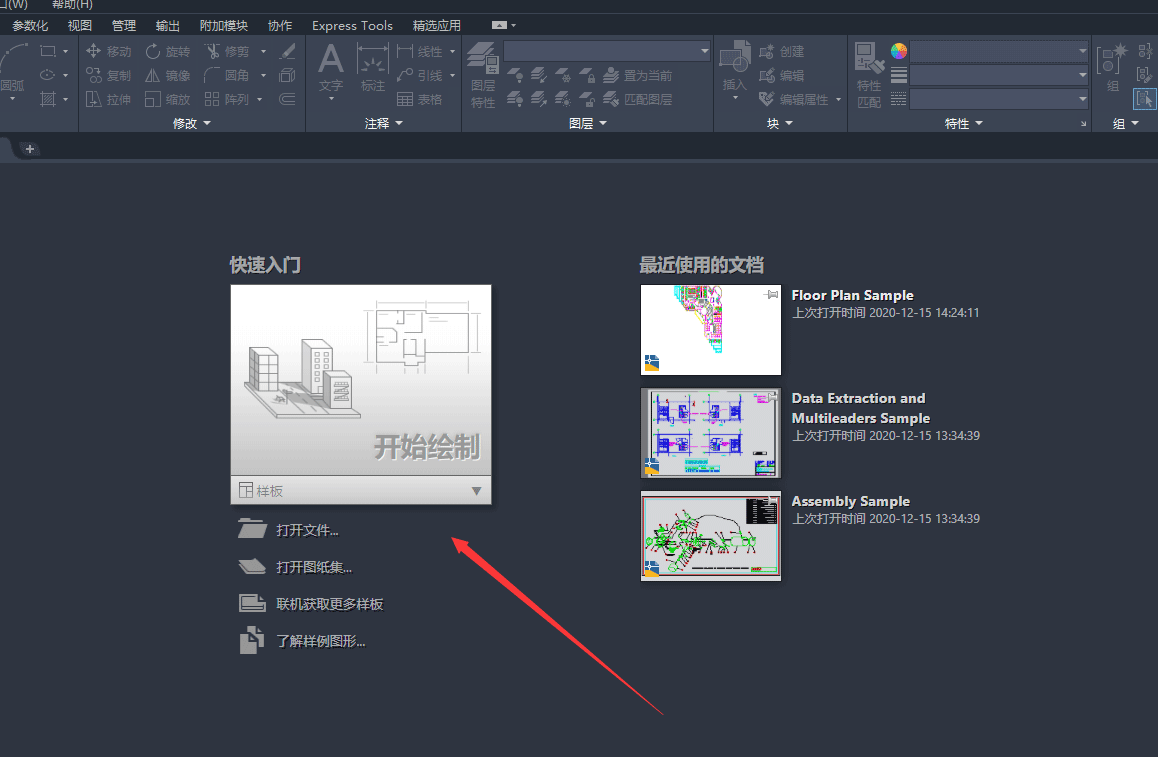Select the Linear (线性) dimension tool

(x=420, y=52)
